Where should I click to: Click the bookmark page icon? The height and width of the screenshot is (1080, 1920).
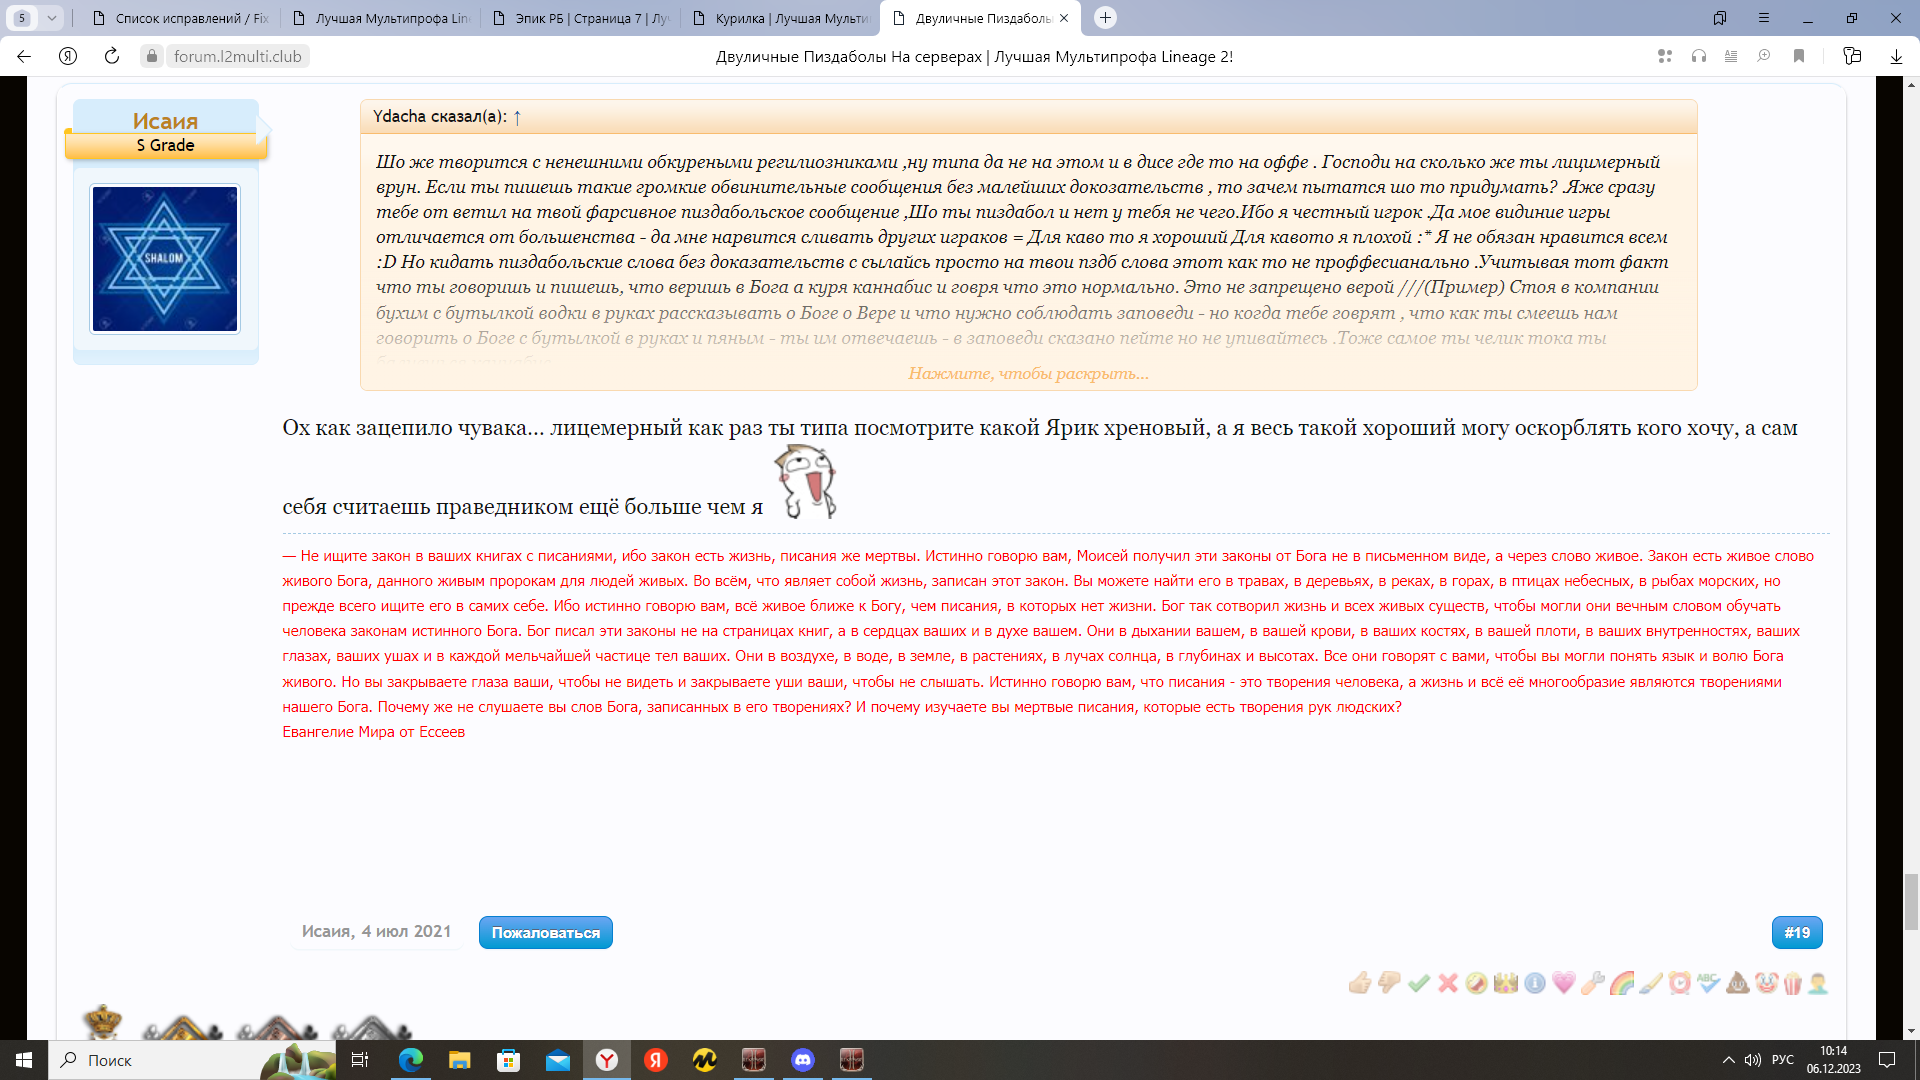(x=1799, y=57)
